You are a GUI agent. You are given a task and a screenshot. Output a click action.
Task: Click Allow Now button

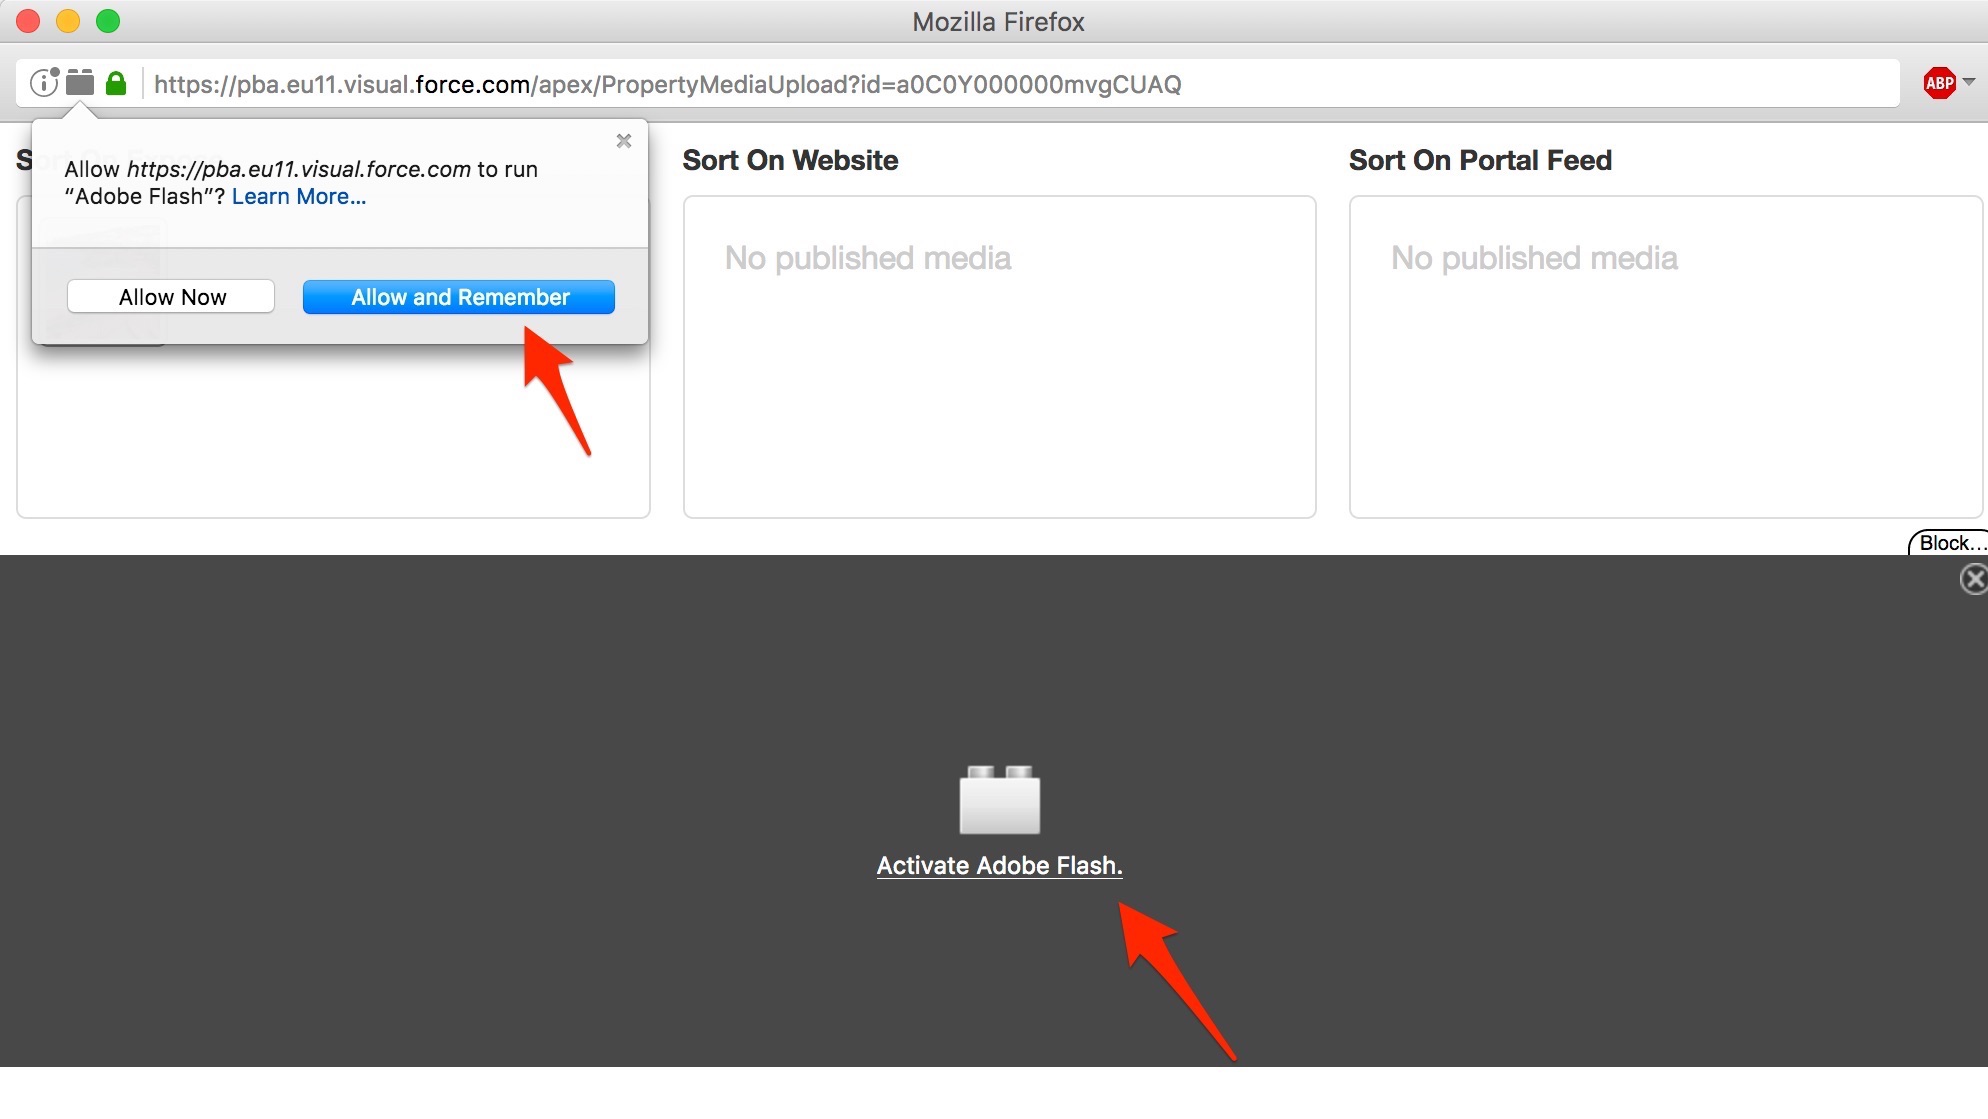click(171, 296)
